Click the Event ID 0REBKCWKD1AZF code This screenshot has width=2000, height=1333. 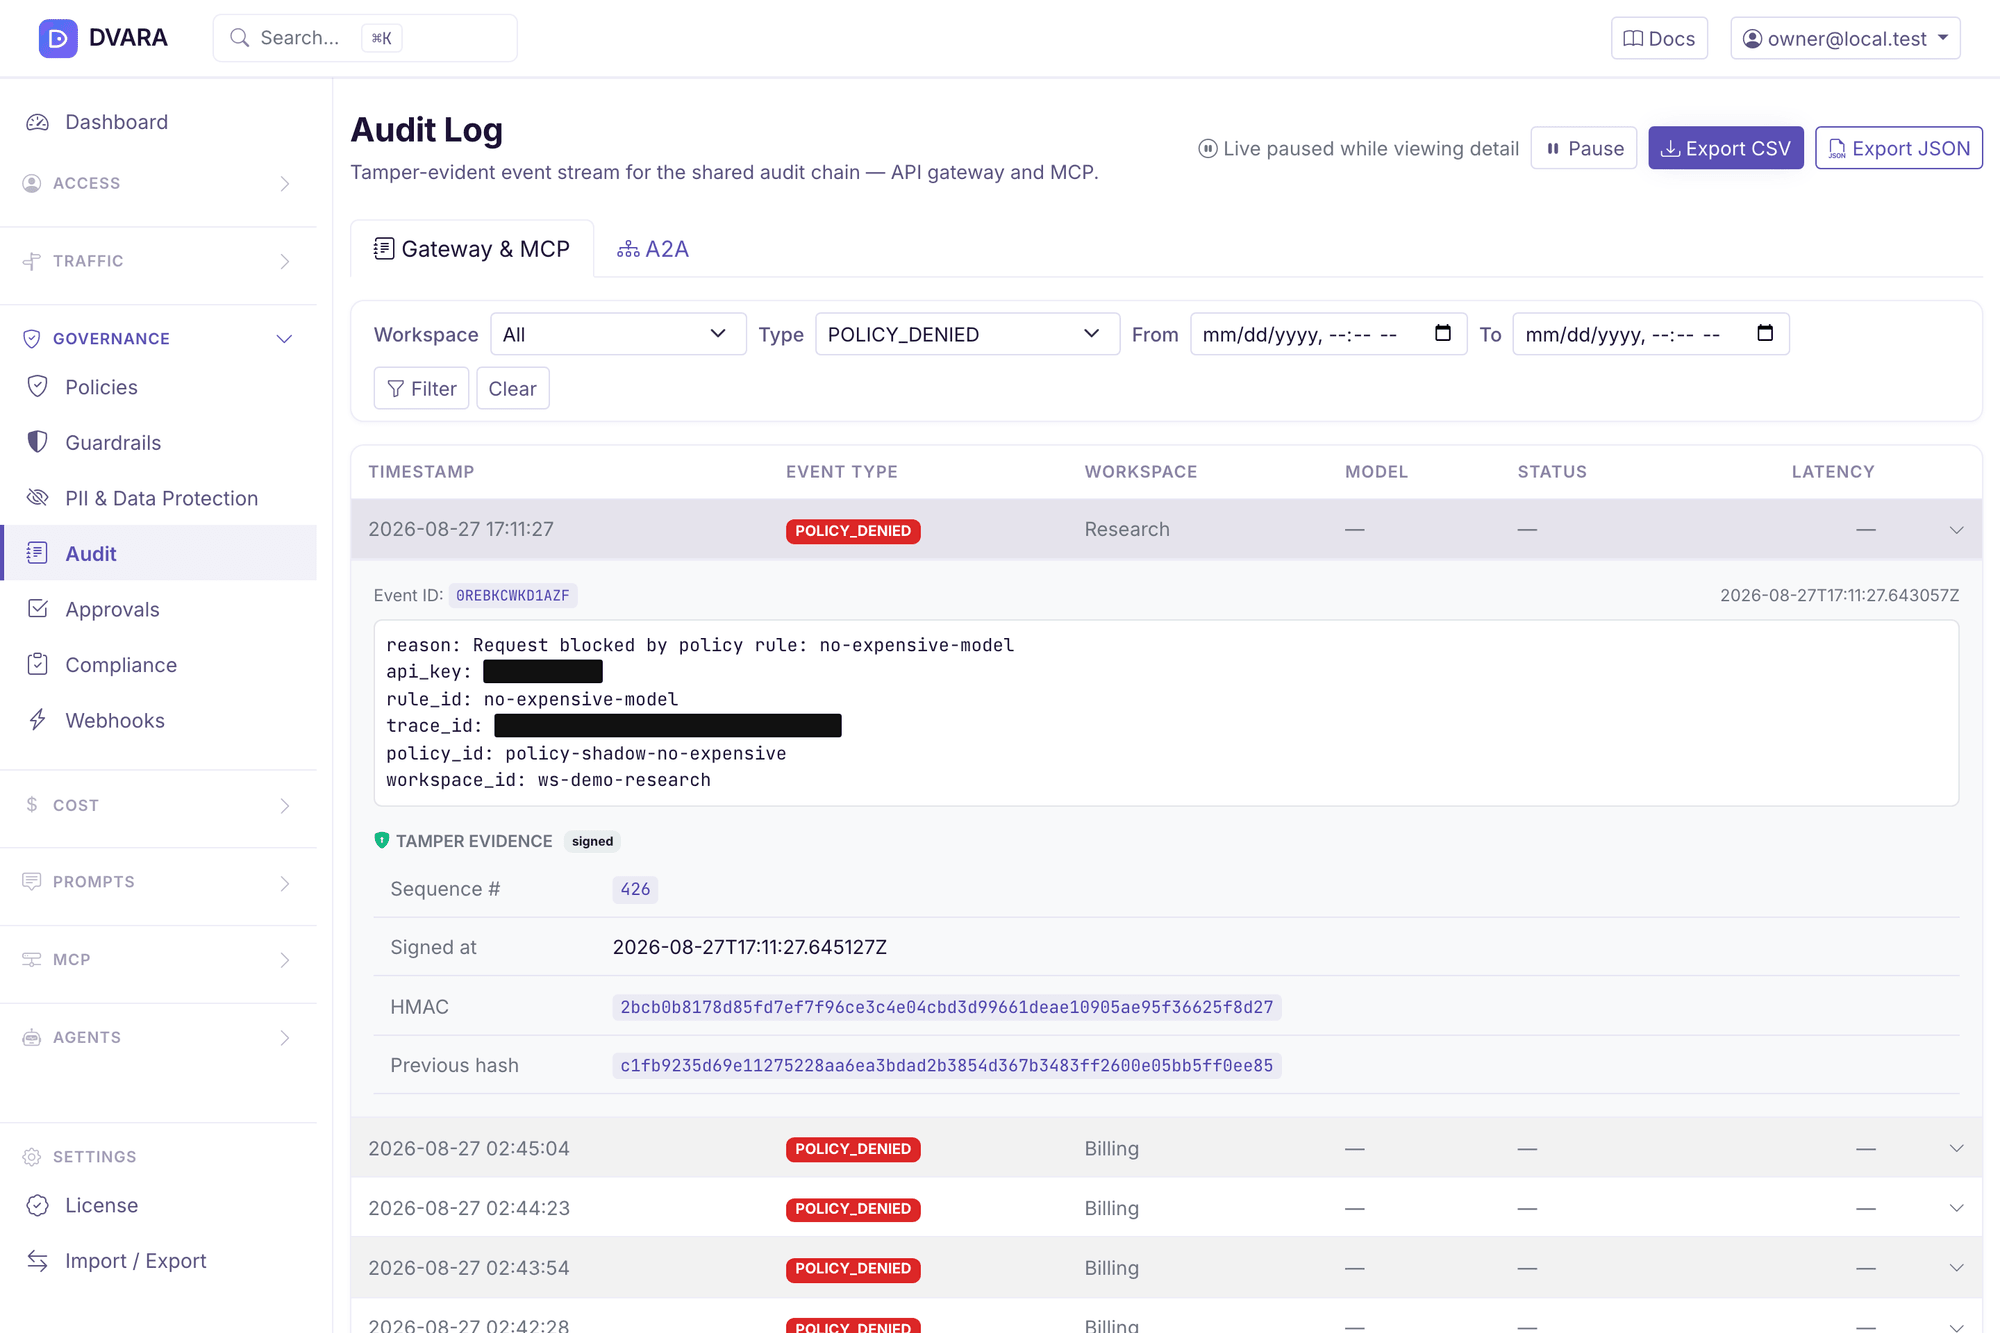tap(513, 596)
